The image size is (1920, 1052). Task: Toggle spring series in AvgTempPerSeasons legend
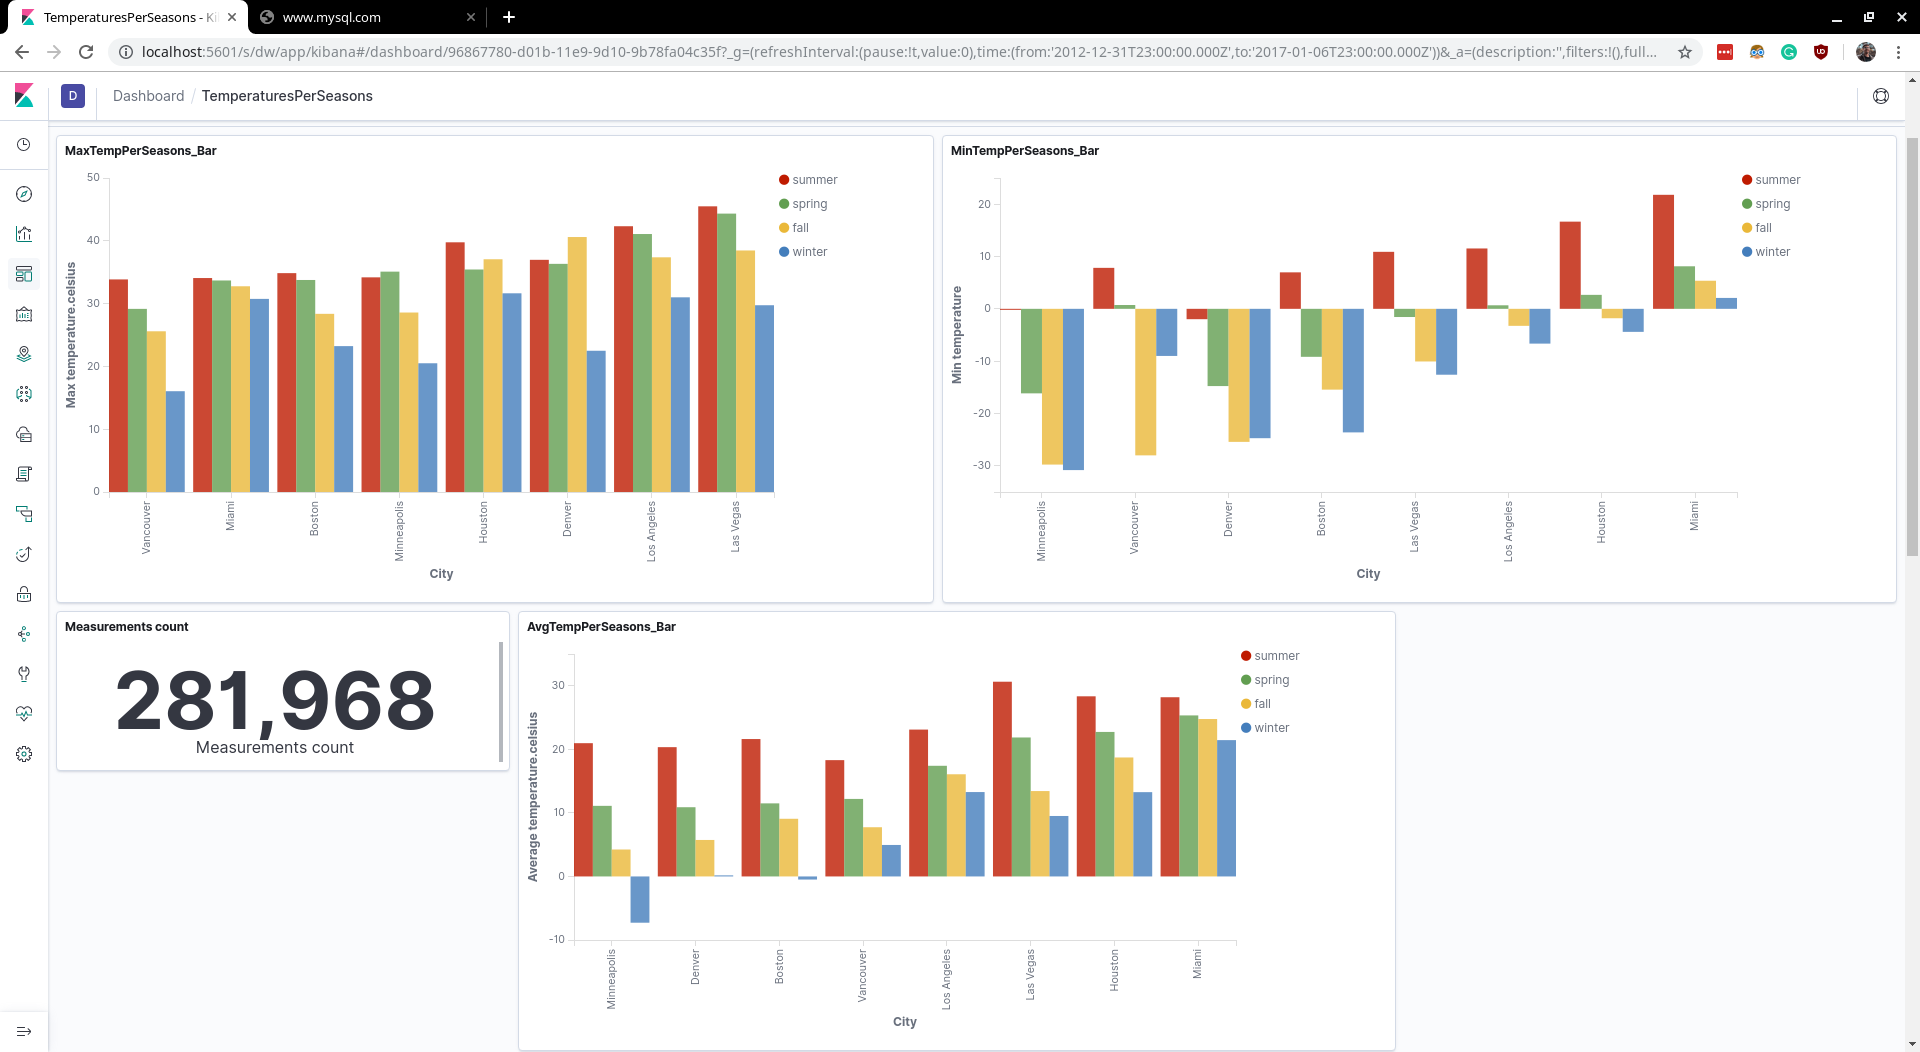click(1265, 680)
